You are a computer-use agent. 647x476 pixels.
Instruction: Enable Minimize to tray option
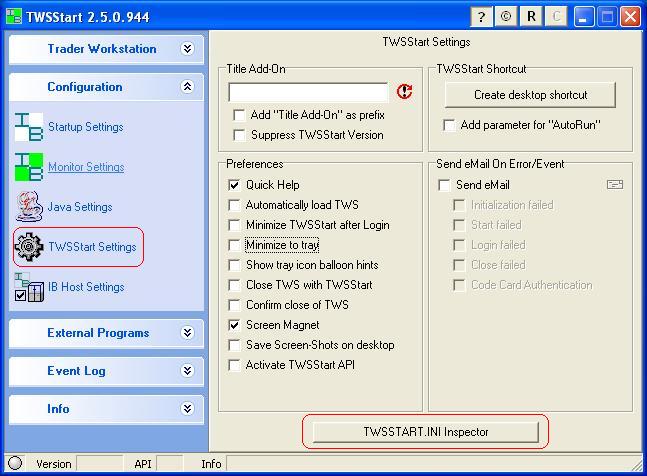[x=234, y=245]
